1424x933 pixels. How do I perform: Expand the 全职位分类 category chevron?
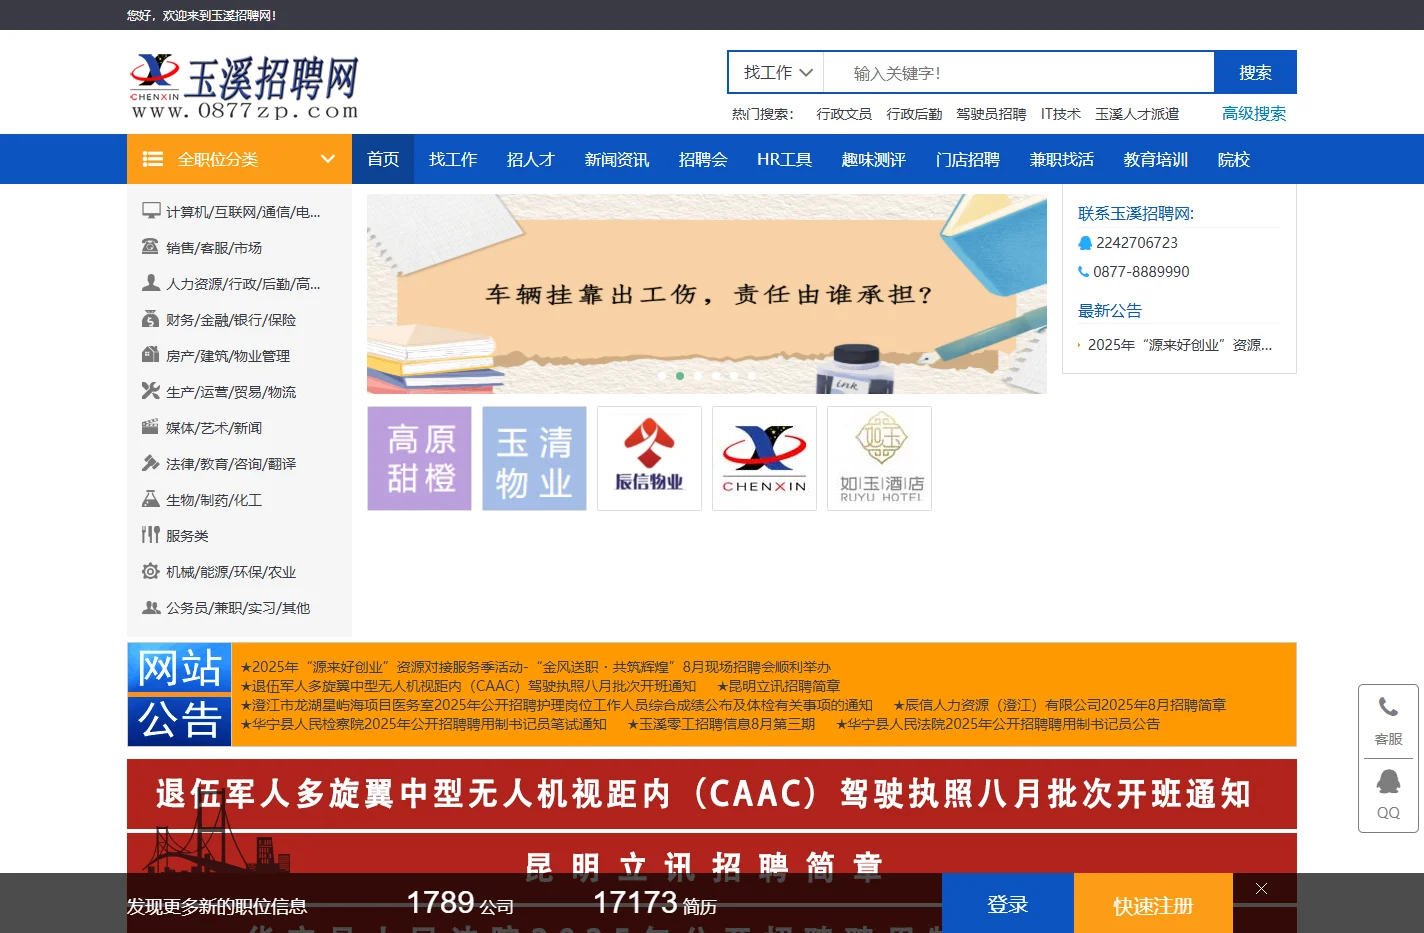coord(327,159)
